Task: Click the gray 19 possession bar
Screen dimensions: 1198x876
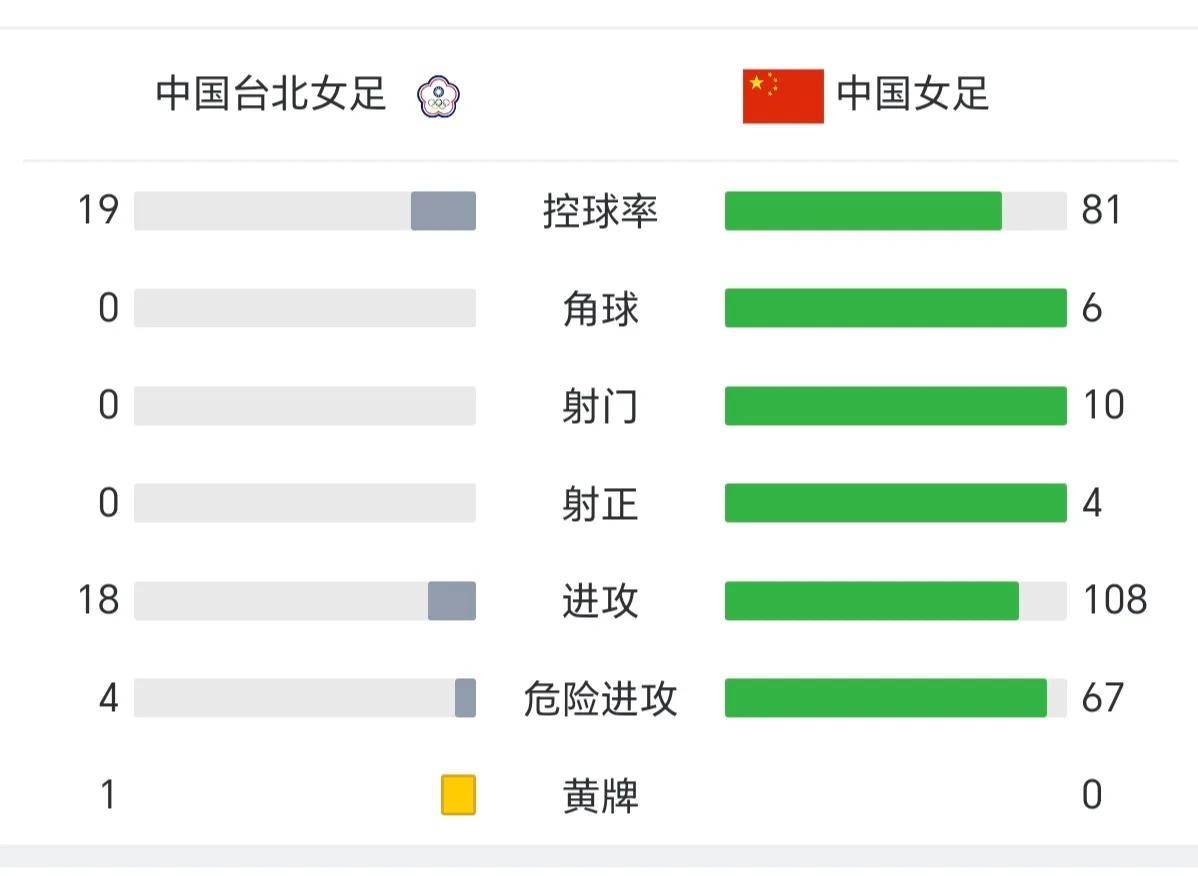Action: pyautogui.click(x=443, y=211)
